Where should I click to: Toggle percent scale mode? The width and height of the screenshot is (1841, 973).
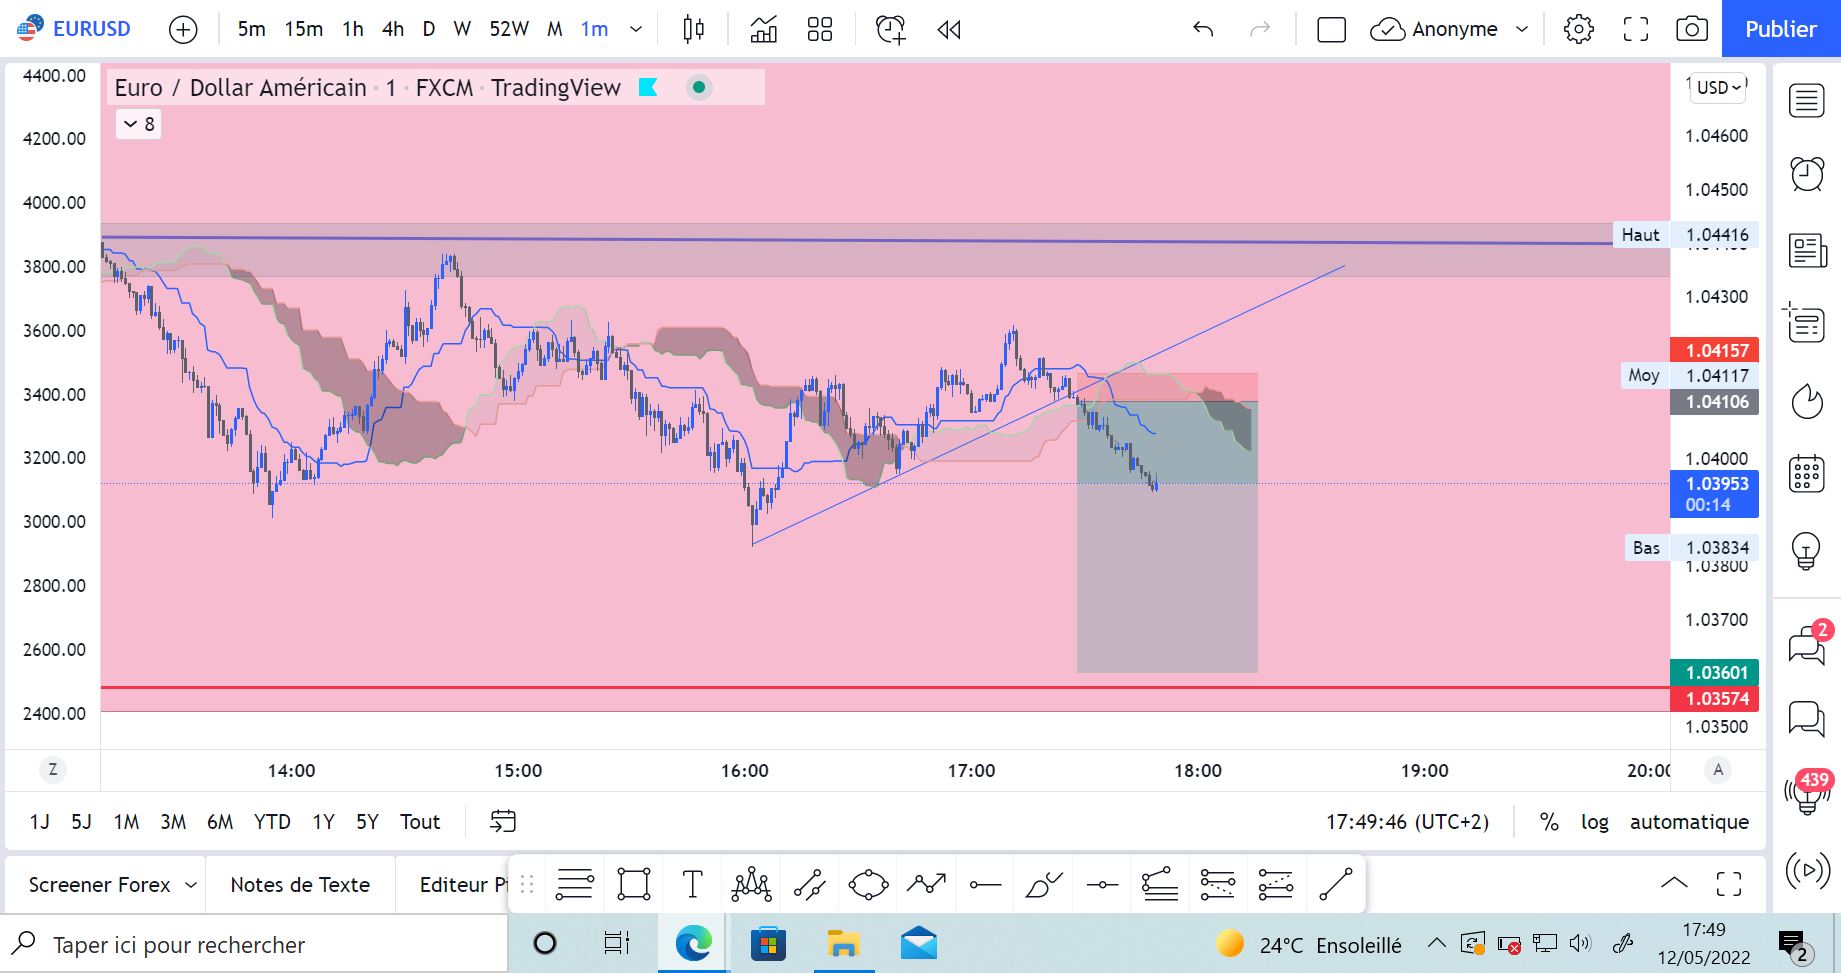click(x=1548, y=822)
